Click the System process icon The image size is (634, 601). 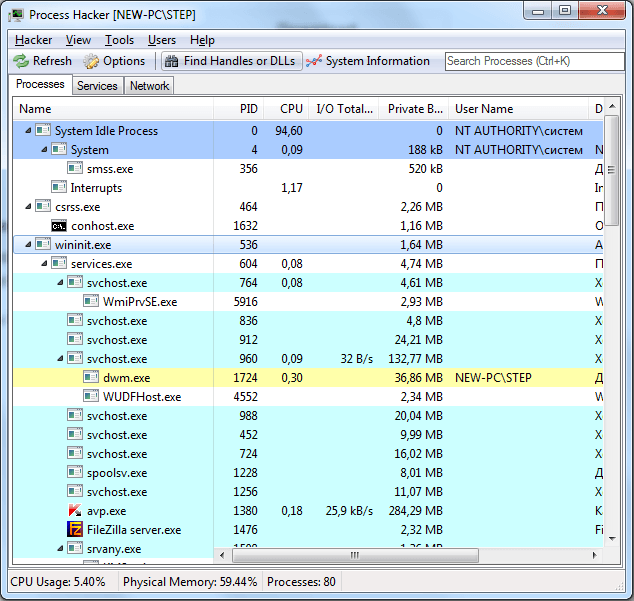point(59,149)
